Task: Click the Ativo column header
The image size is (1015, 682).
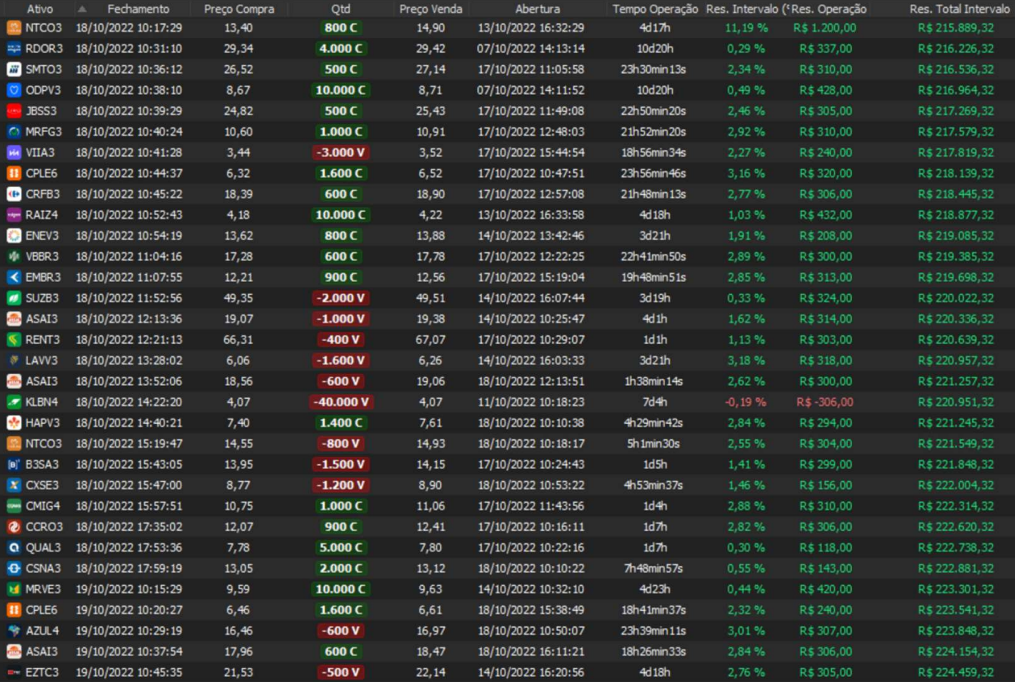Action: 40,8
